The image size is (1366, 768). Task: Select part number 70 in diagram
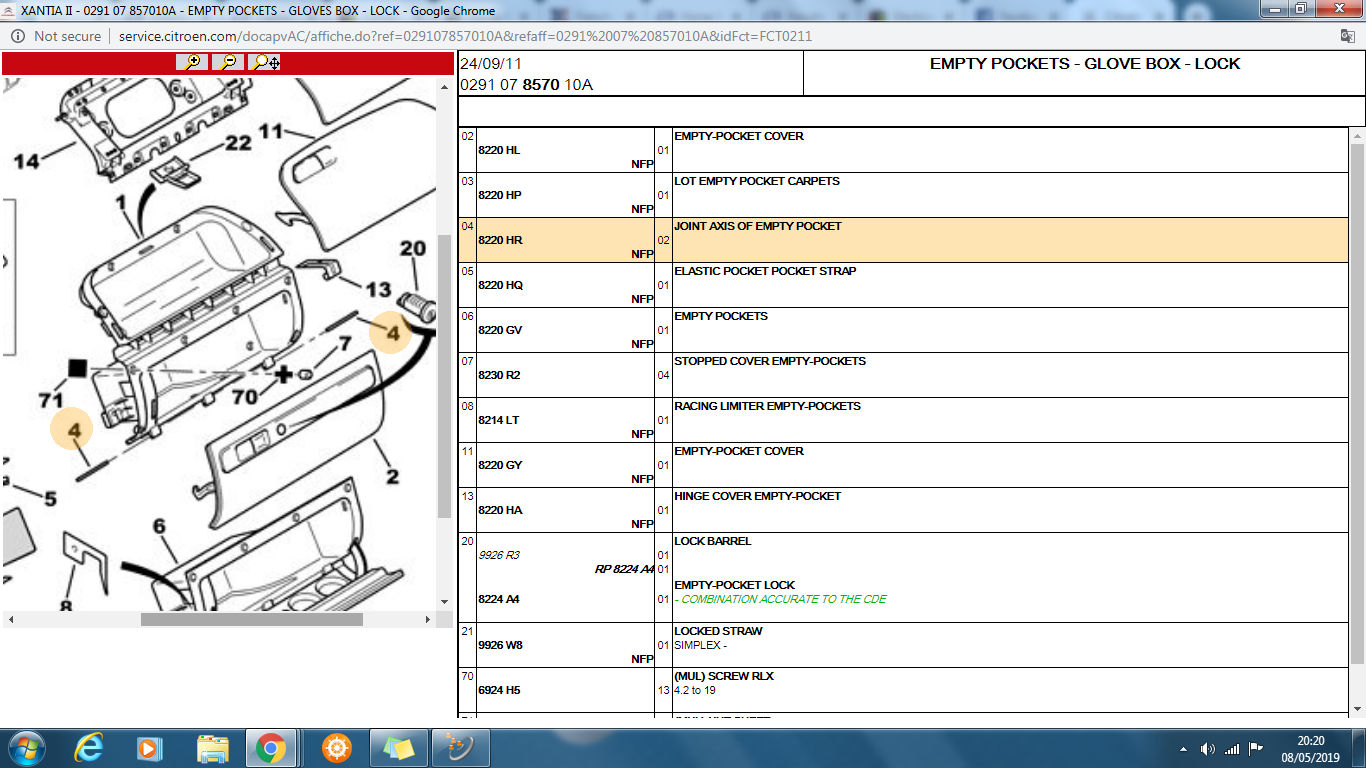pos(245,397)
